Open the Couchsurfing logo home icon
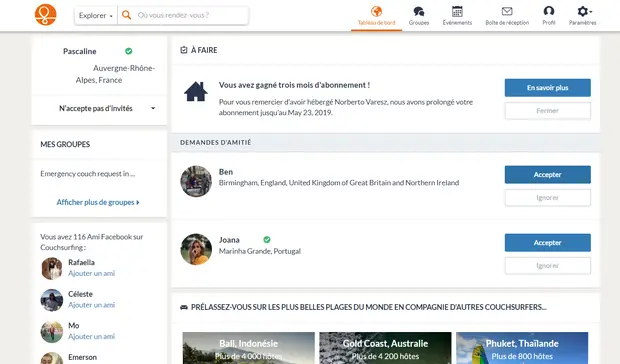Screen dimensions: 620x364 point(45,15)
